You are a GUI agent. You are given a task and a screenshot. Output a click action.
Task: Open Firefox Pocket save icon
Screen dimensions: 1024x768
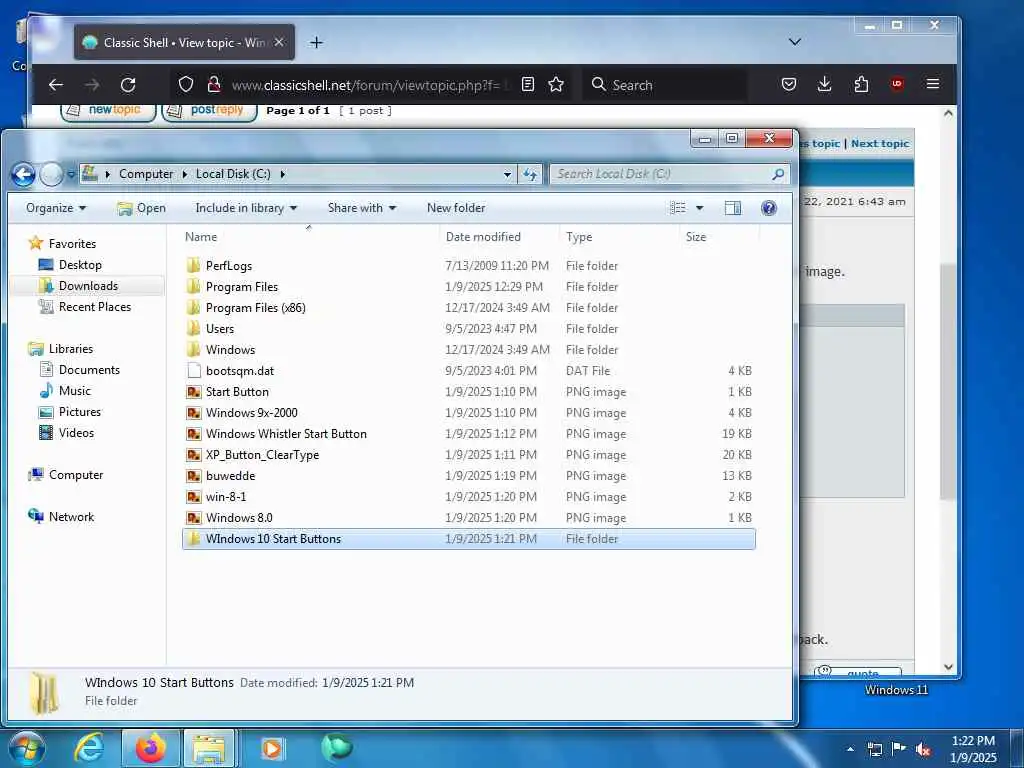[789, 84]
